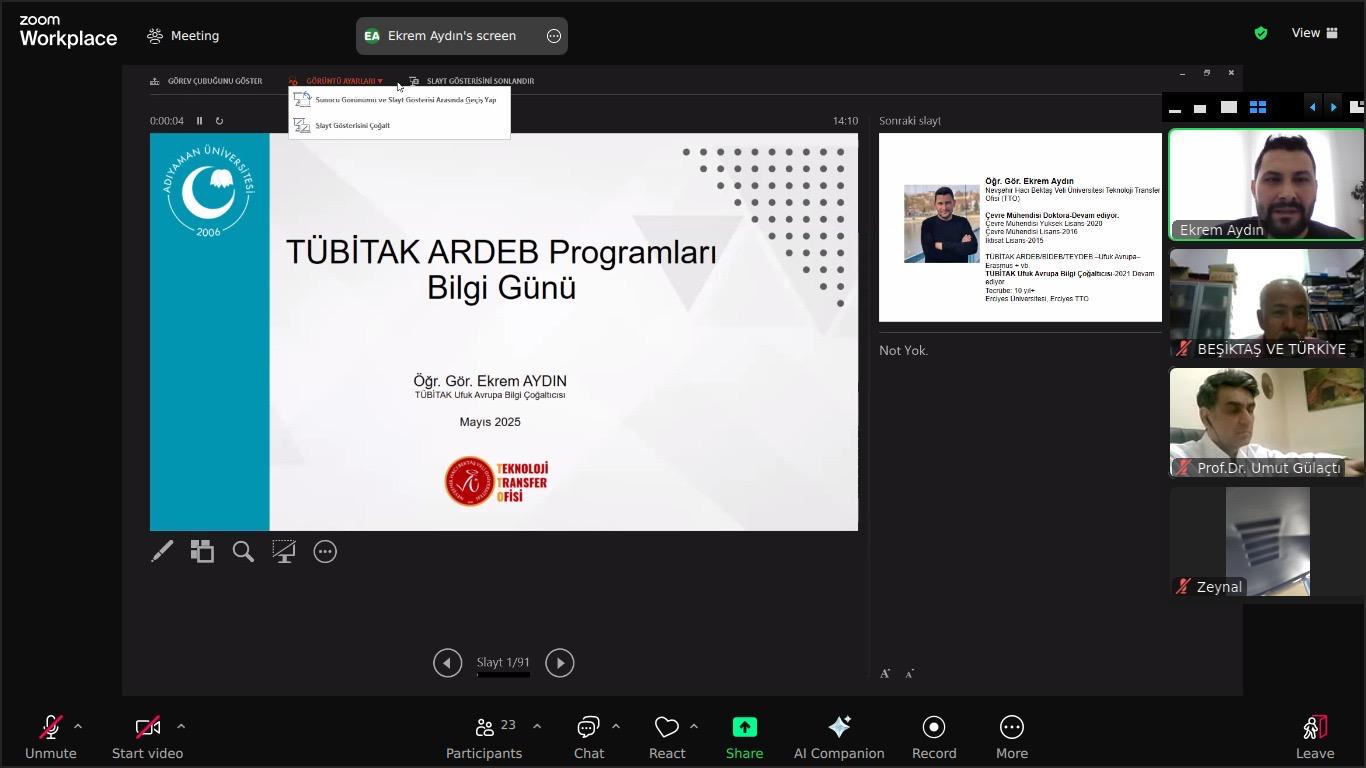
Task: Select Slayt Gösterisini Çoğalt
Action: (x=399, y=126)
